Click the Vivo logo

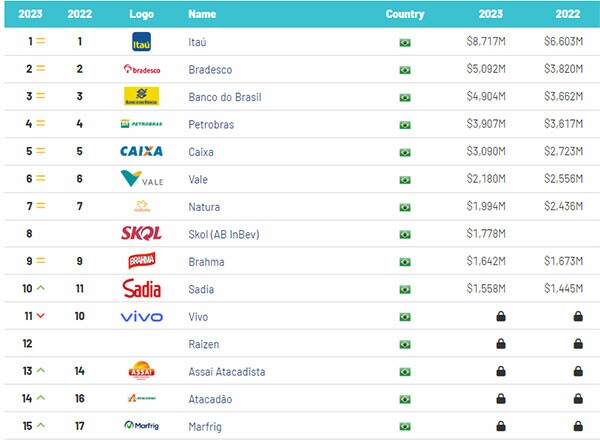142,316
